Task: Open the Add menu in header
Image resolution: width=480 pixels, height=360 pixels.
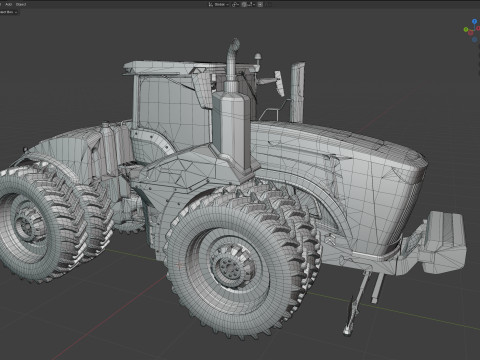Action: tap(9, 4)
